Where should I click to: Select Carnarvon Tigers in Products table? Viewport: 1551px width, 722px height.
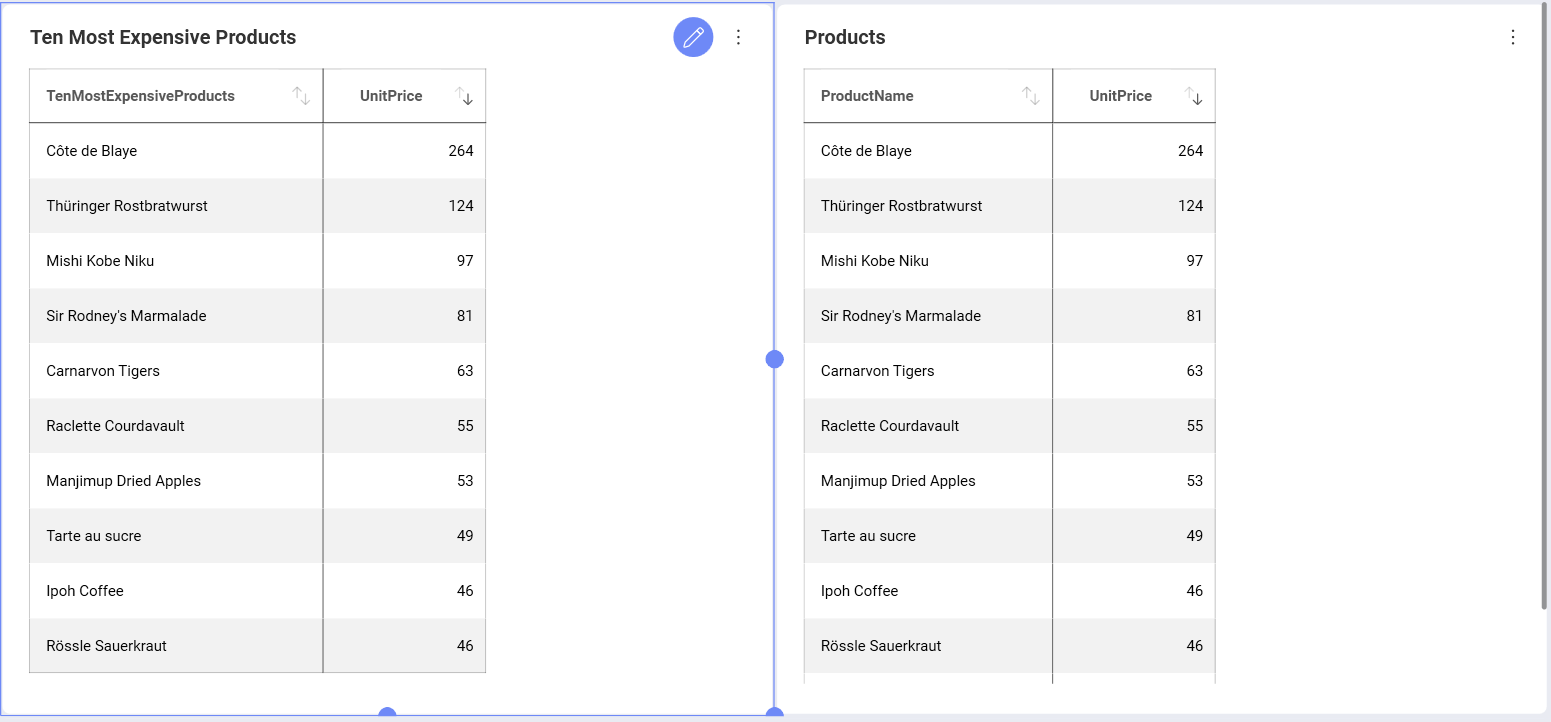878,371
